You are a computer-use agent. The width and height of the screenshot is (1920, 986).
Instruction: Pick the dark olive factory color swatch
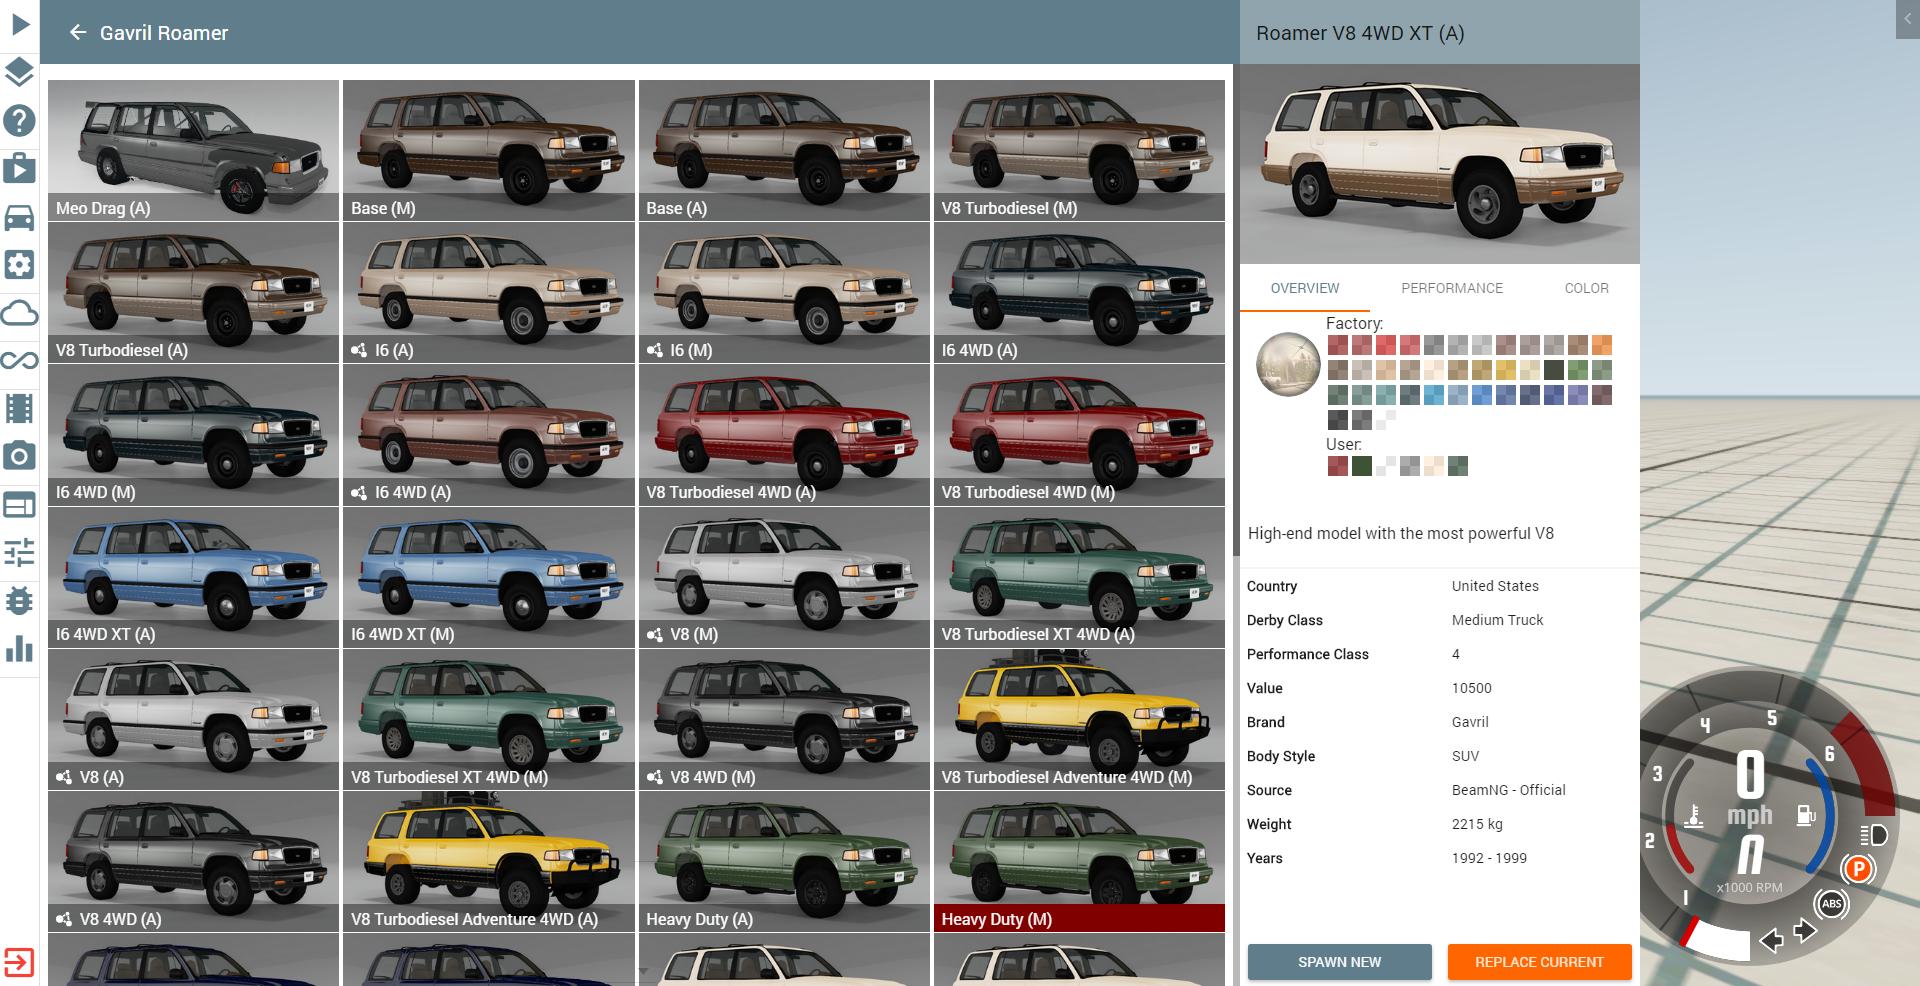coord(1554,370)
